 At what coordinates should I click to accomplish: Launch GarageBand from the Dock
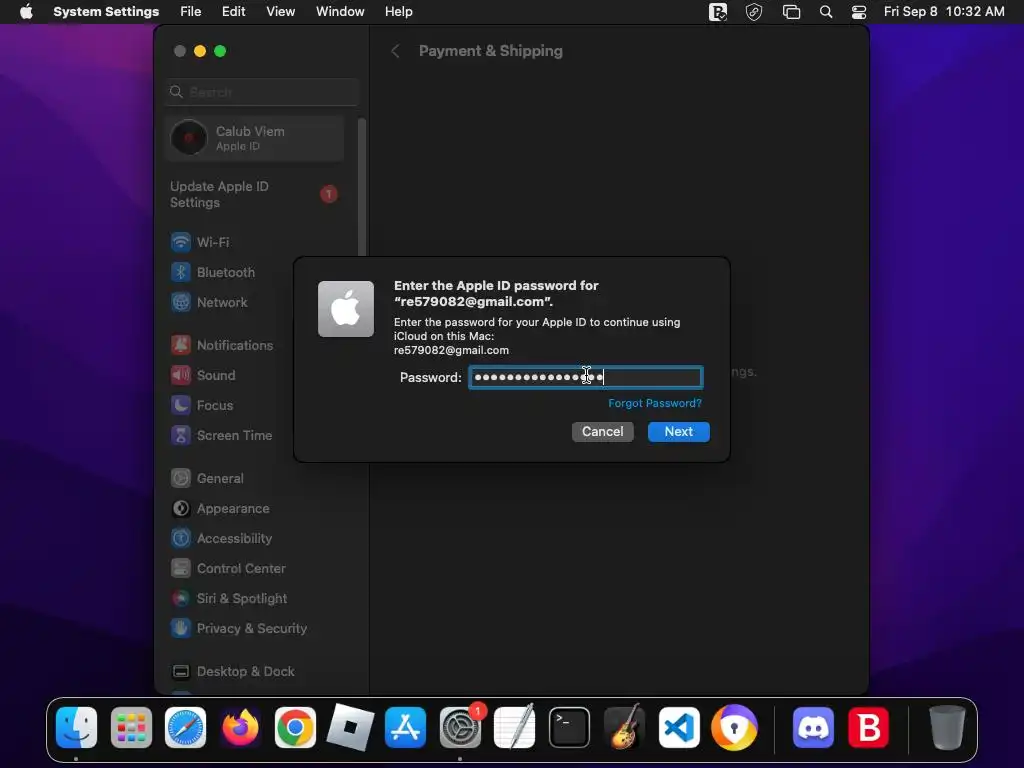tap(624, 728)
